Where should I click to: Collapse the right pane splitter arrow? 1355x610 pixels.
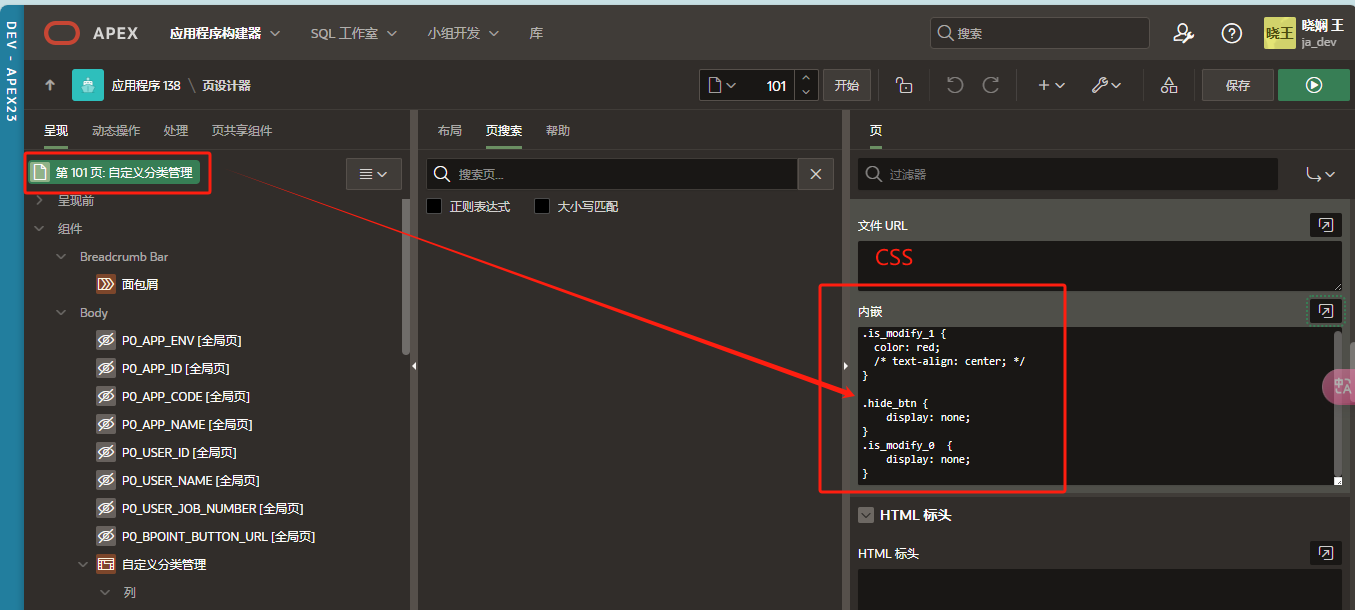(847, 367)
